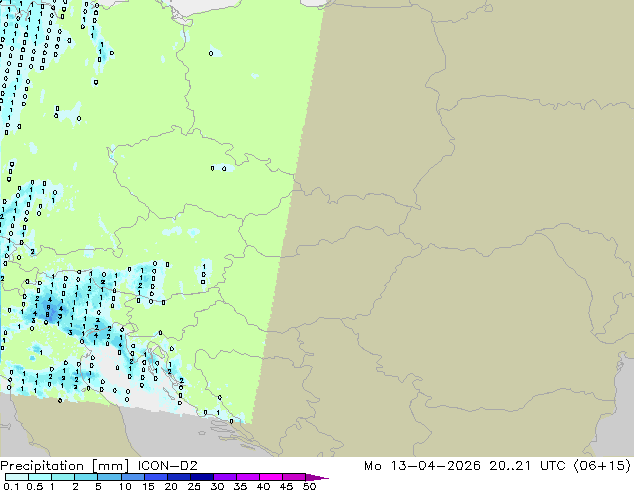The image size is (634, 490).
Task: Click the legend value '50'
Action: point(309,486)
